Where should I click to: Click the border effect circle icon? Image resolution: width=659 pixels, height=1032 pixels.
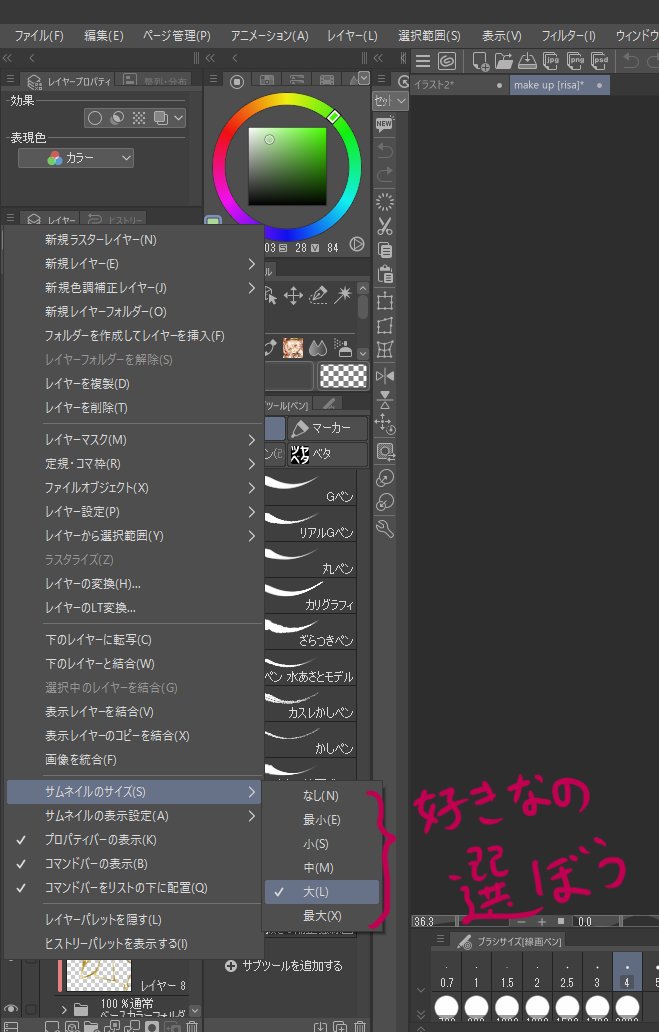[95, 118]
